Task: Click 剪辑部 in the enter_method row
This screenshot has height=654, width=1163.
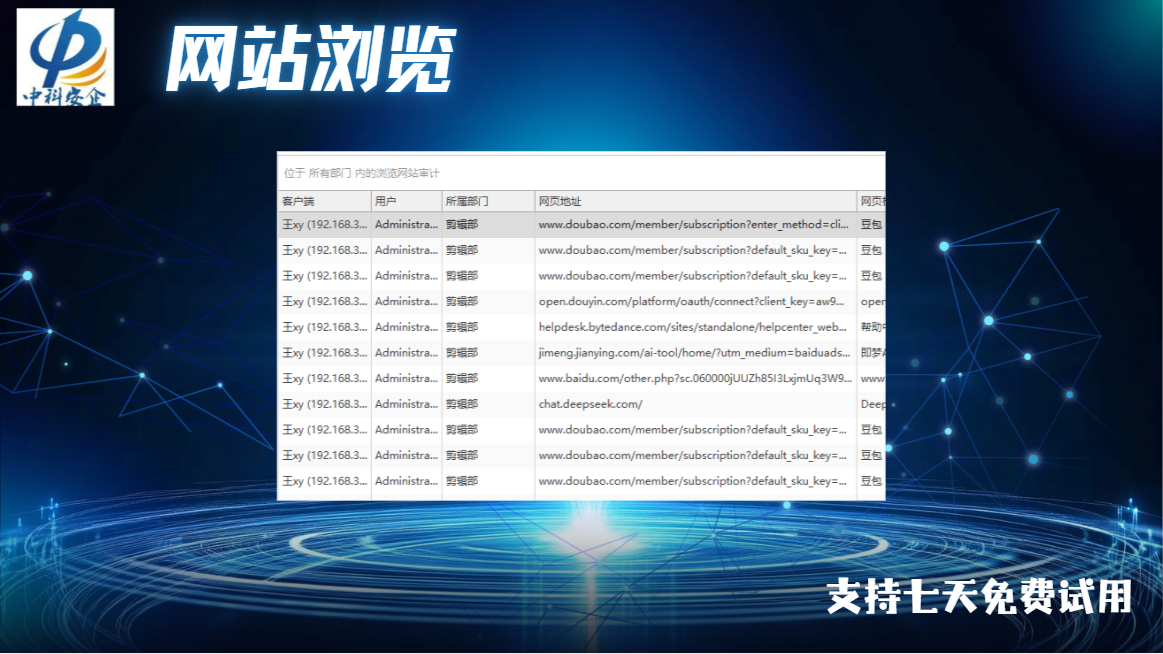Action: [462, 224]
